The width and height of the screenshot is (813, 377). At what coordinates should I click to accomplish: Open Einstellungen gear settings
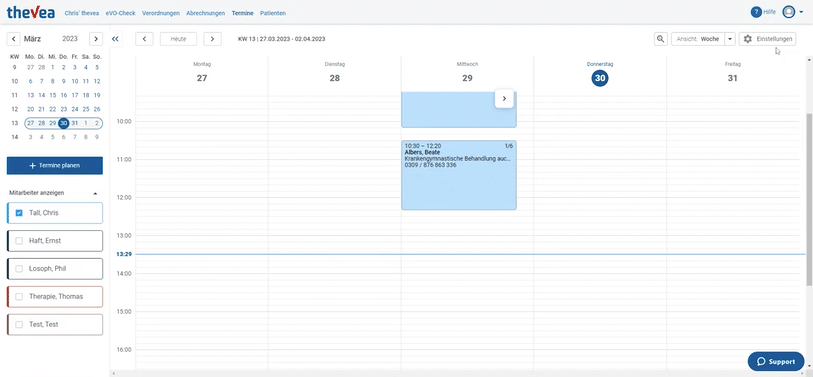point(767,39)
